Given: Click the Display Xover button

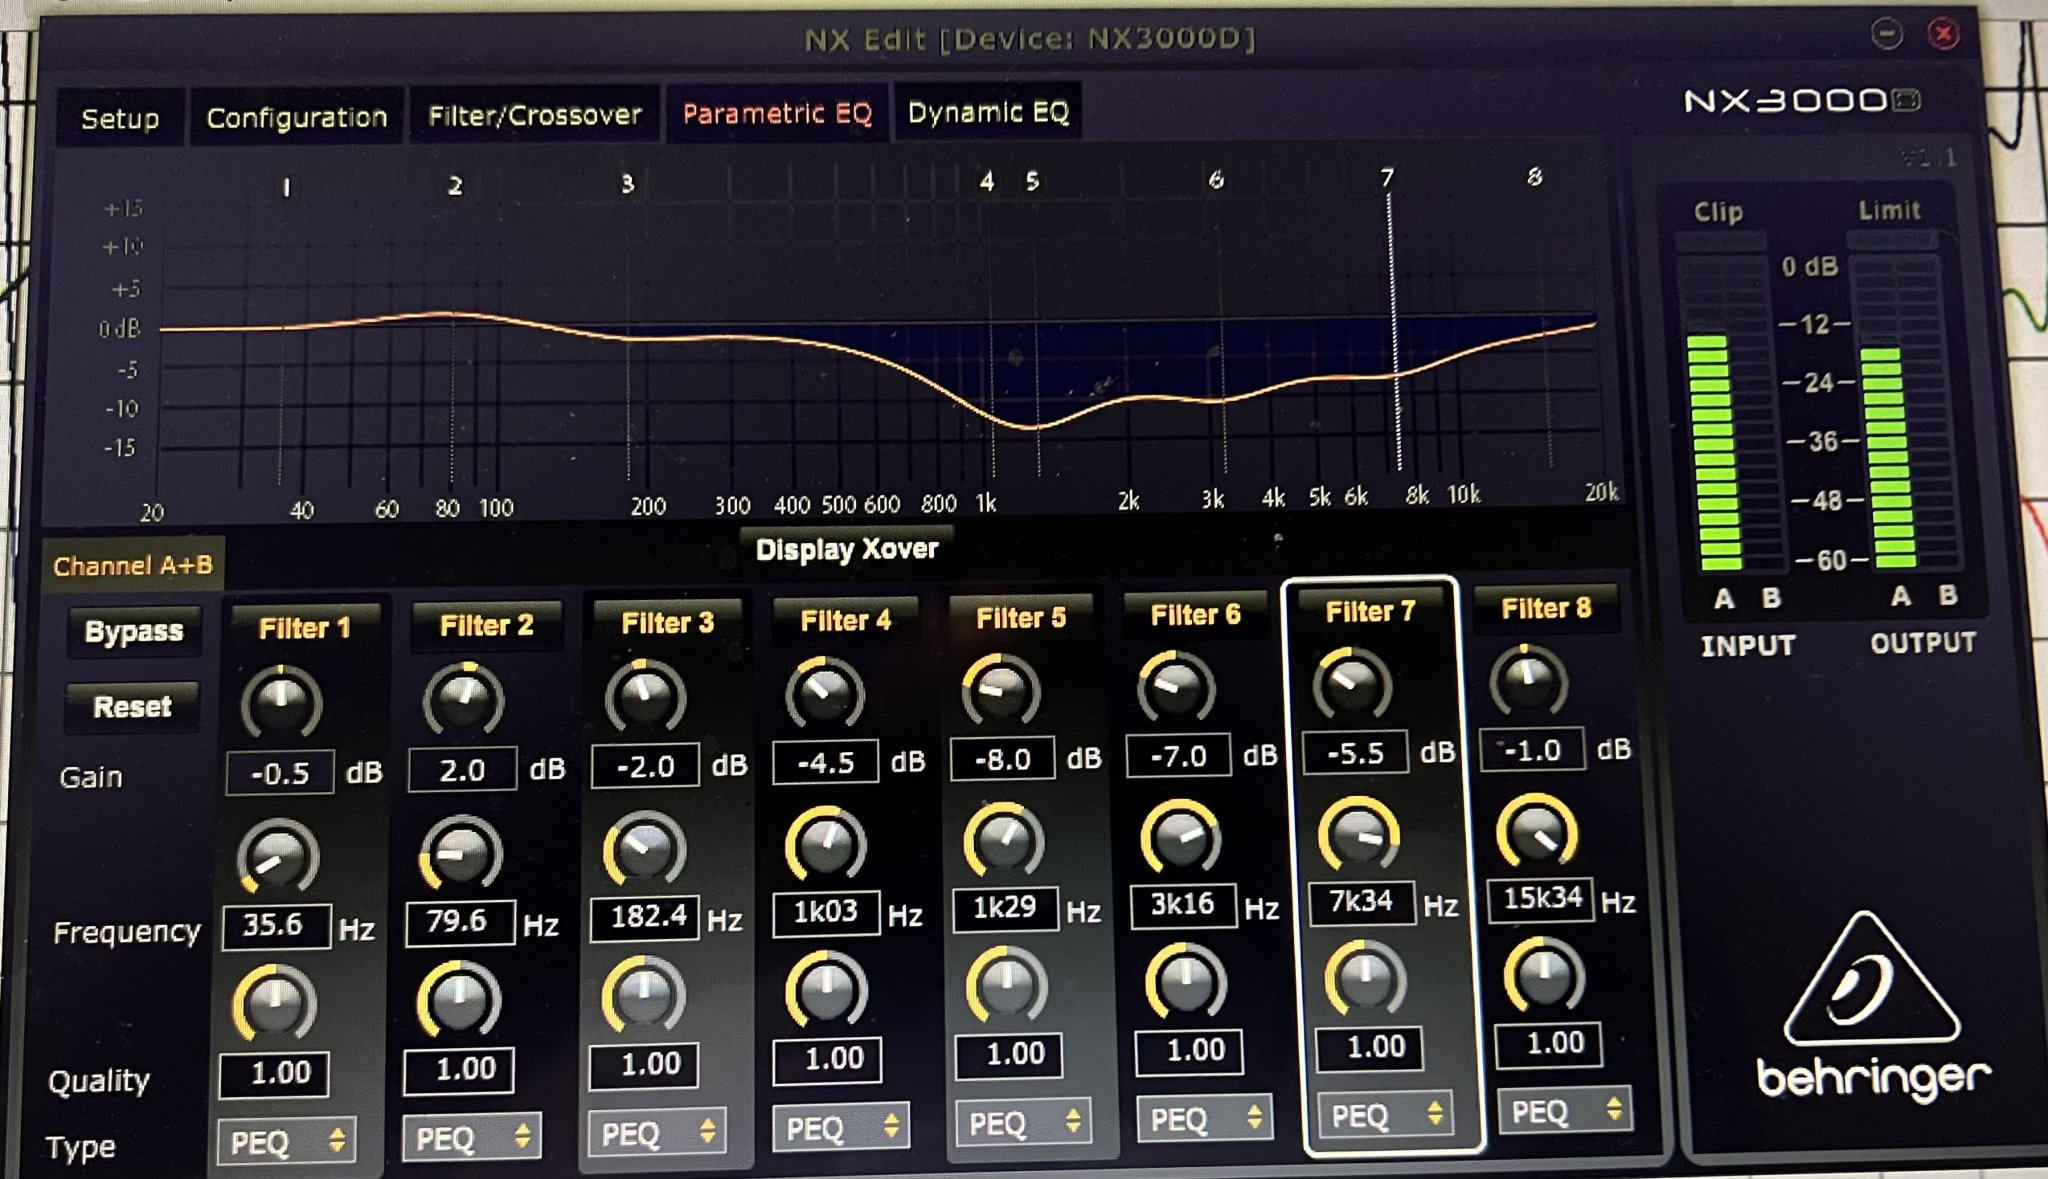Looking at the screenshot, I should 847,549.
